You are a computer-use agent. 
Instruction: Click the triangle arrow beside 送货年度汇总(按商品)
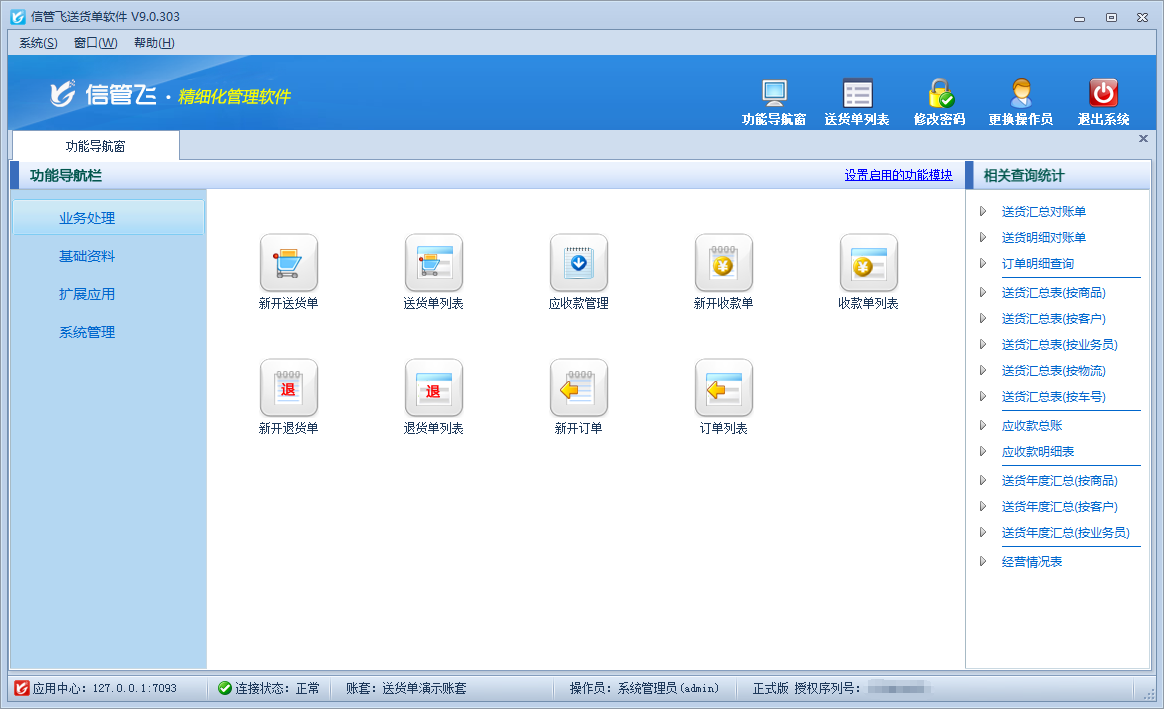click(x=983, y=480)
